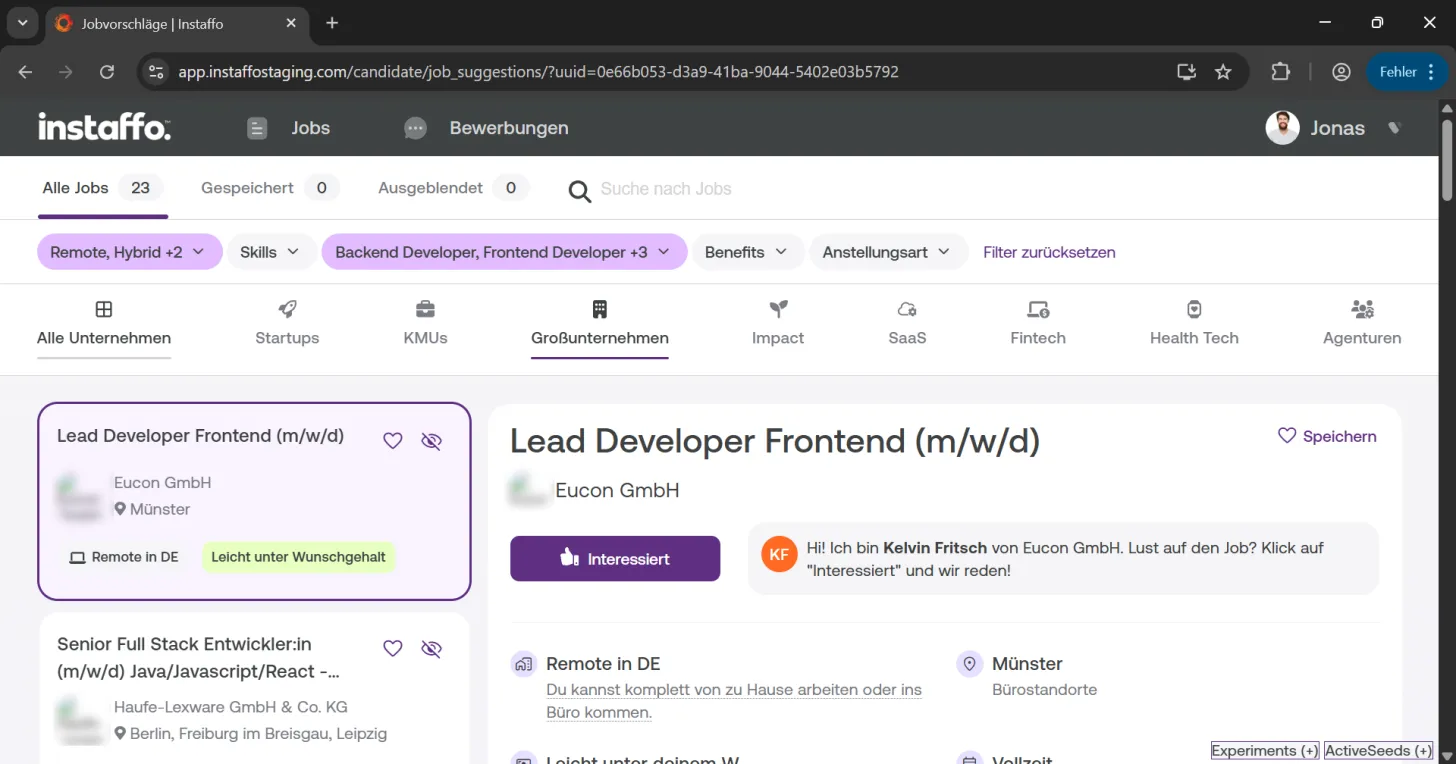The image size is (1456, 764).
Task: Open the Bewerbungen navigation item
Action: tap(486, 128)
